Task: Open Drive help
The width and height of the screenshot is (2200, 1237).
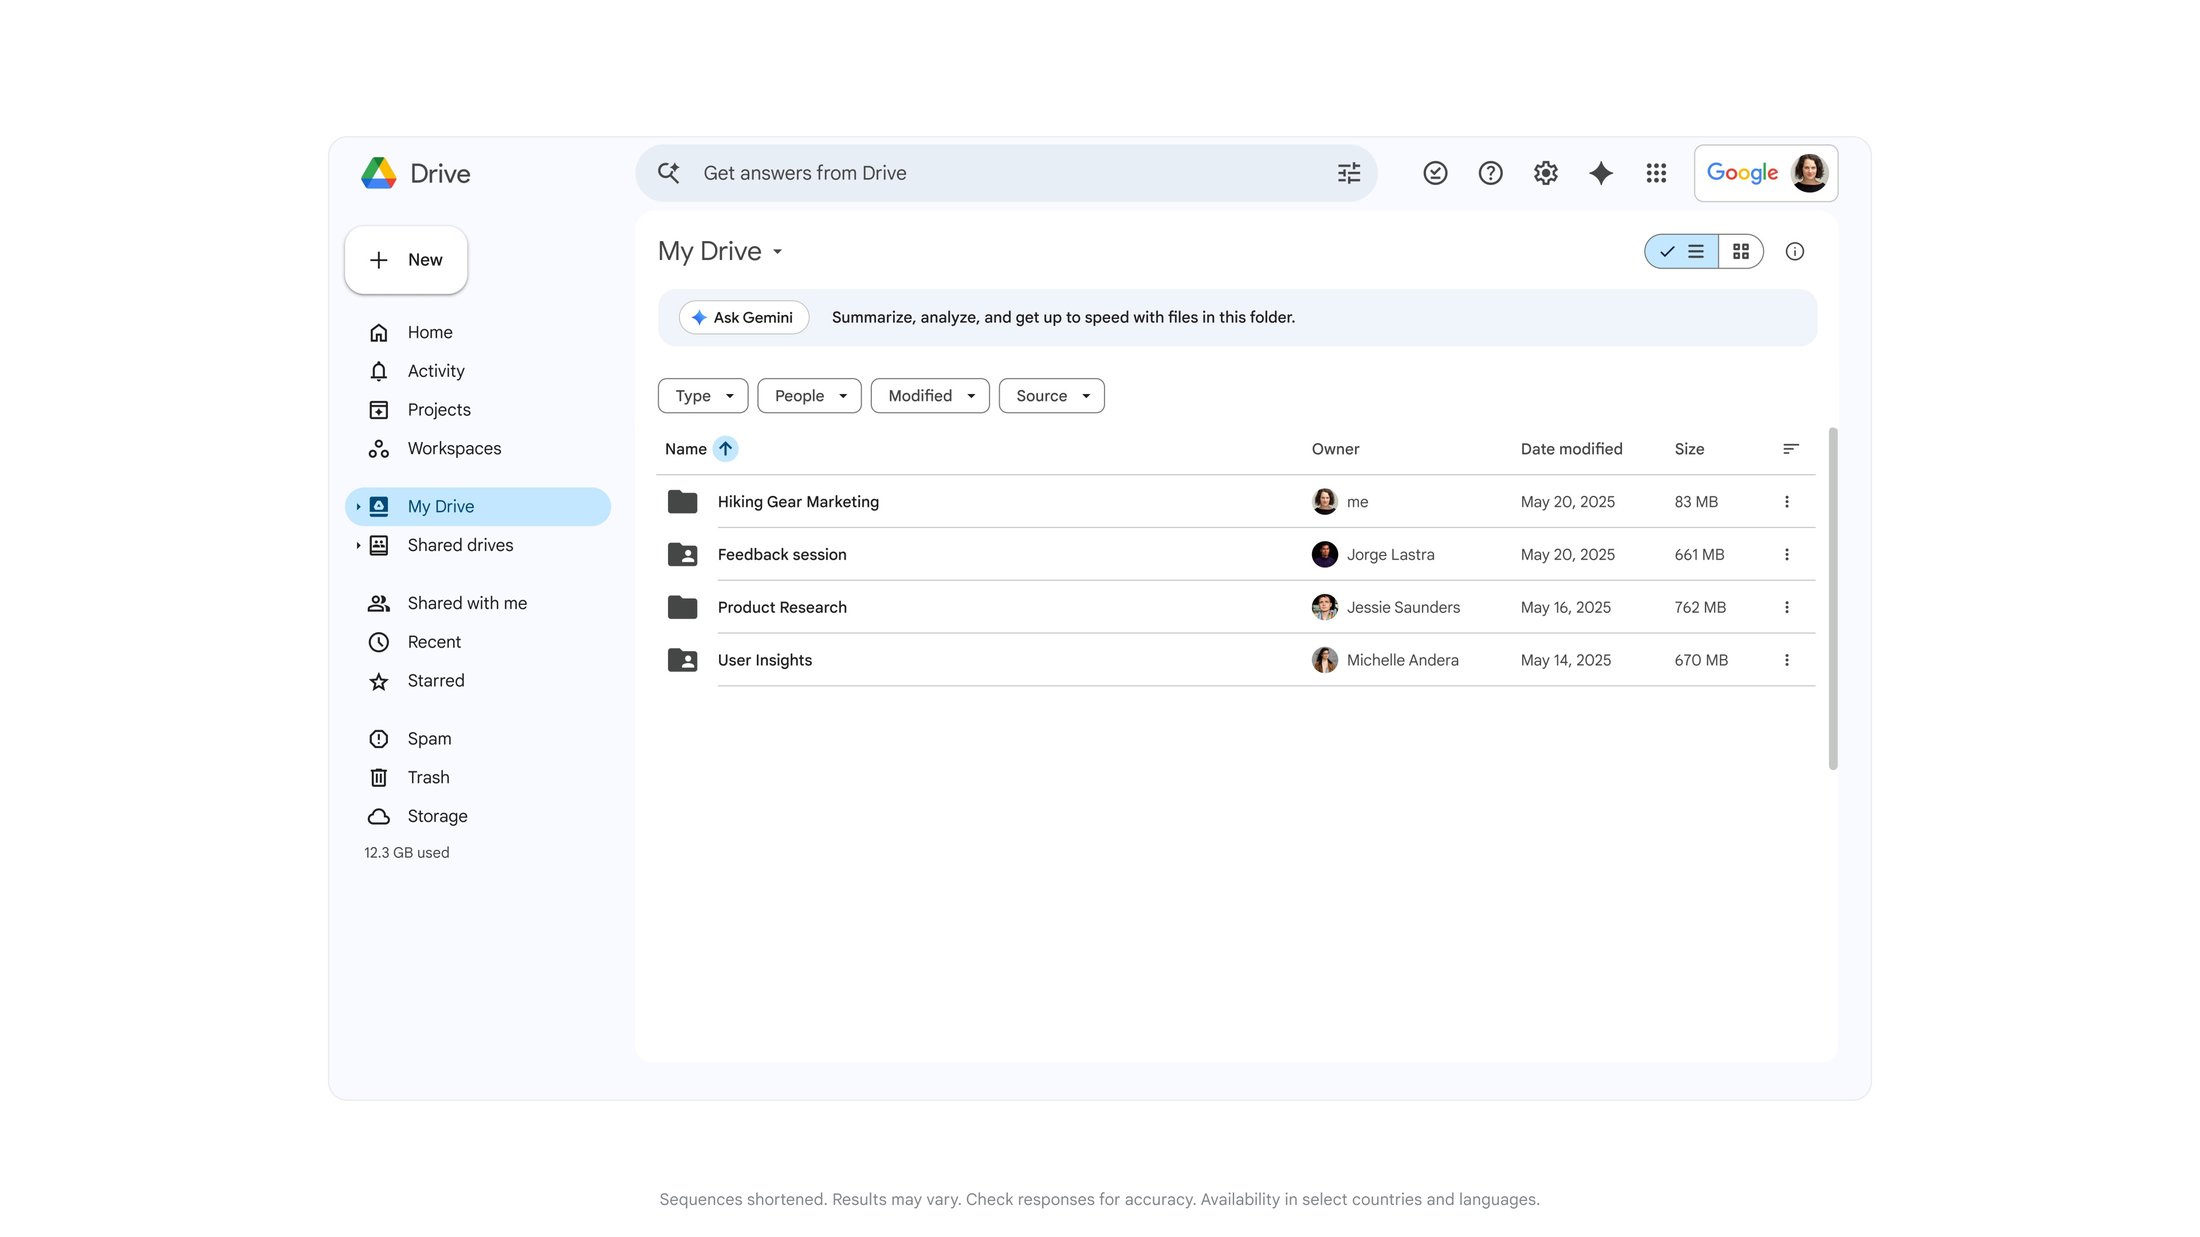Action: [x=1490, y=172]
